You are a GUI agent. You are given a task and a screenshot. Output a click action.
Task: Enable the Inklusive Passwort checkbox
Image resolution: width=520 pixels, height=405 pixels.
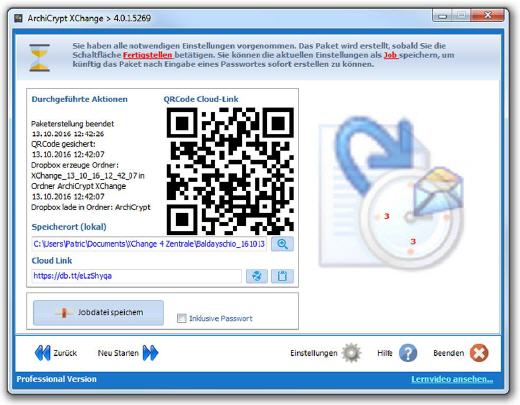point(182,318)
